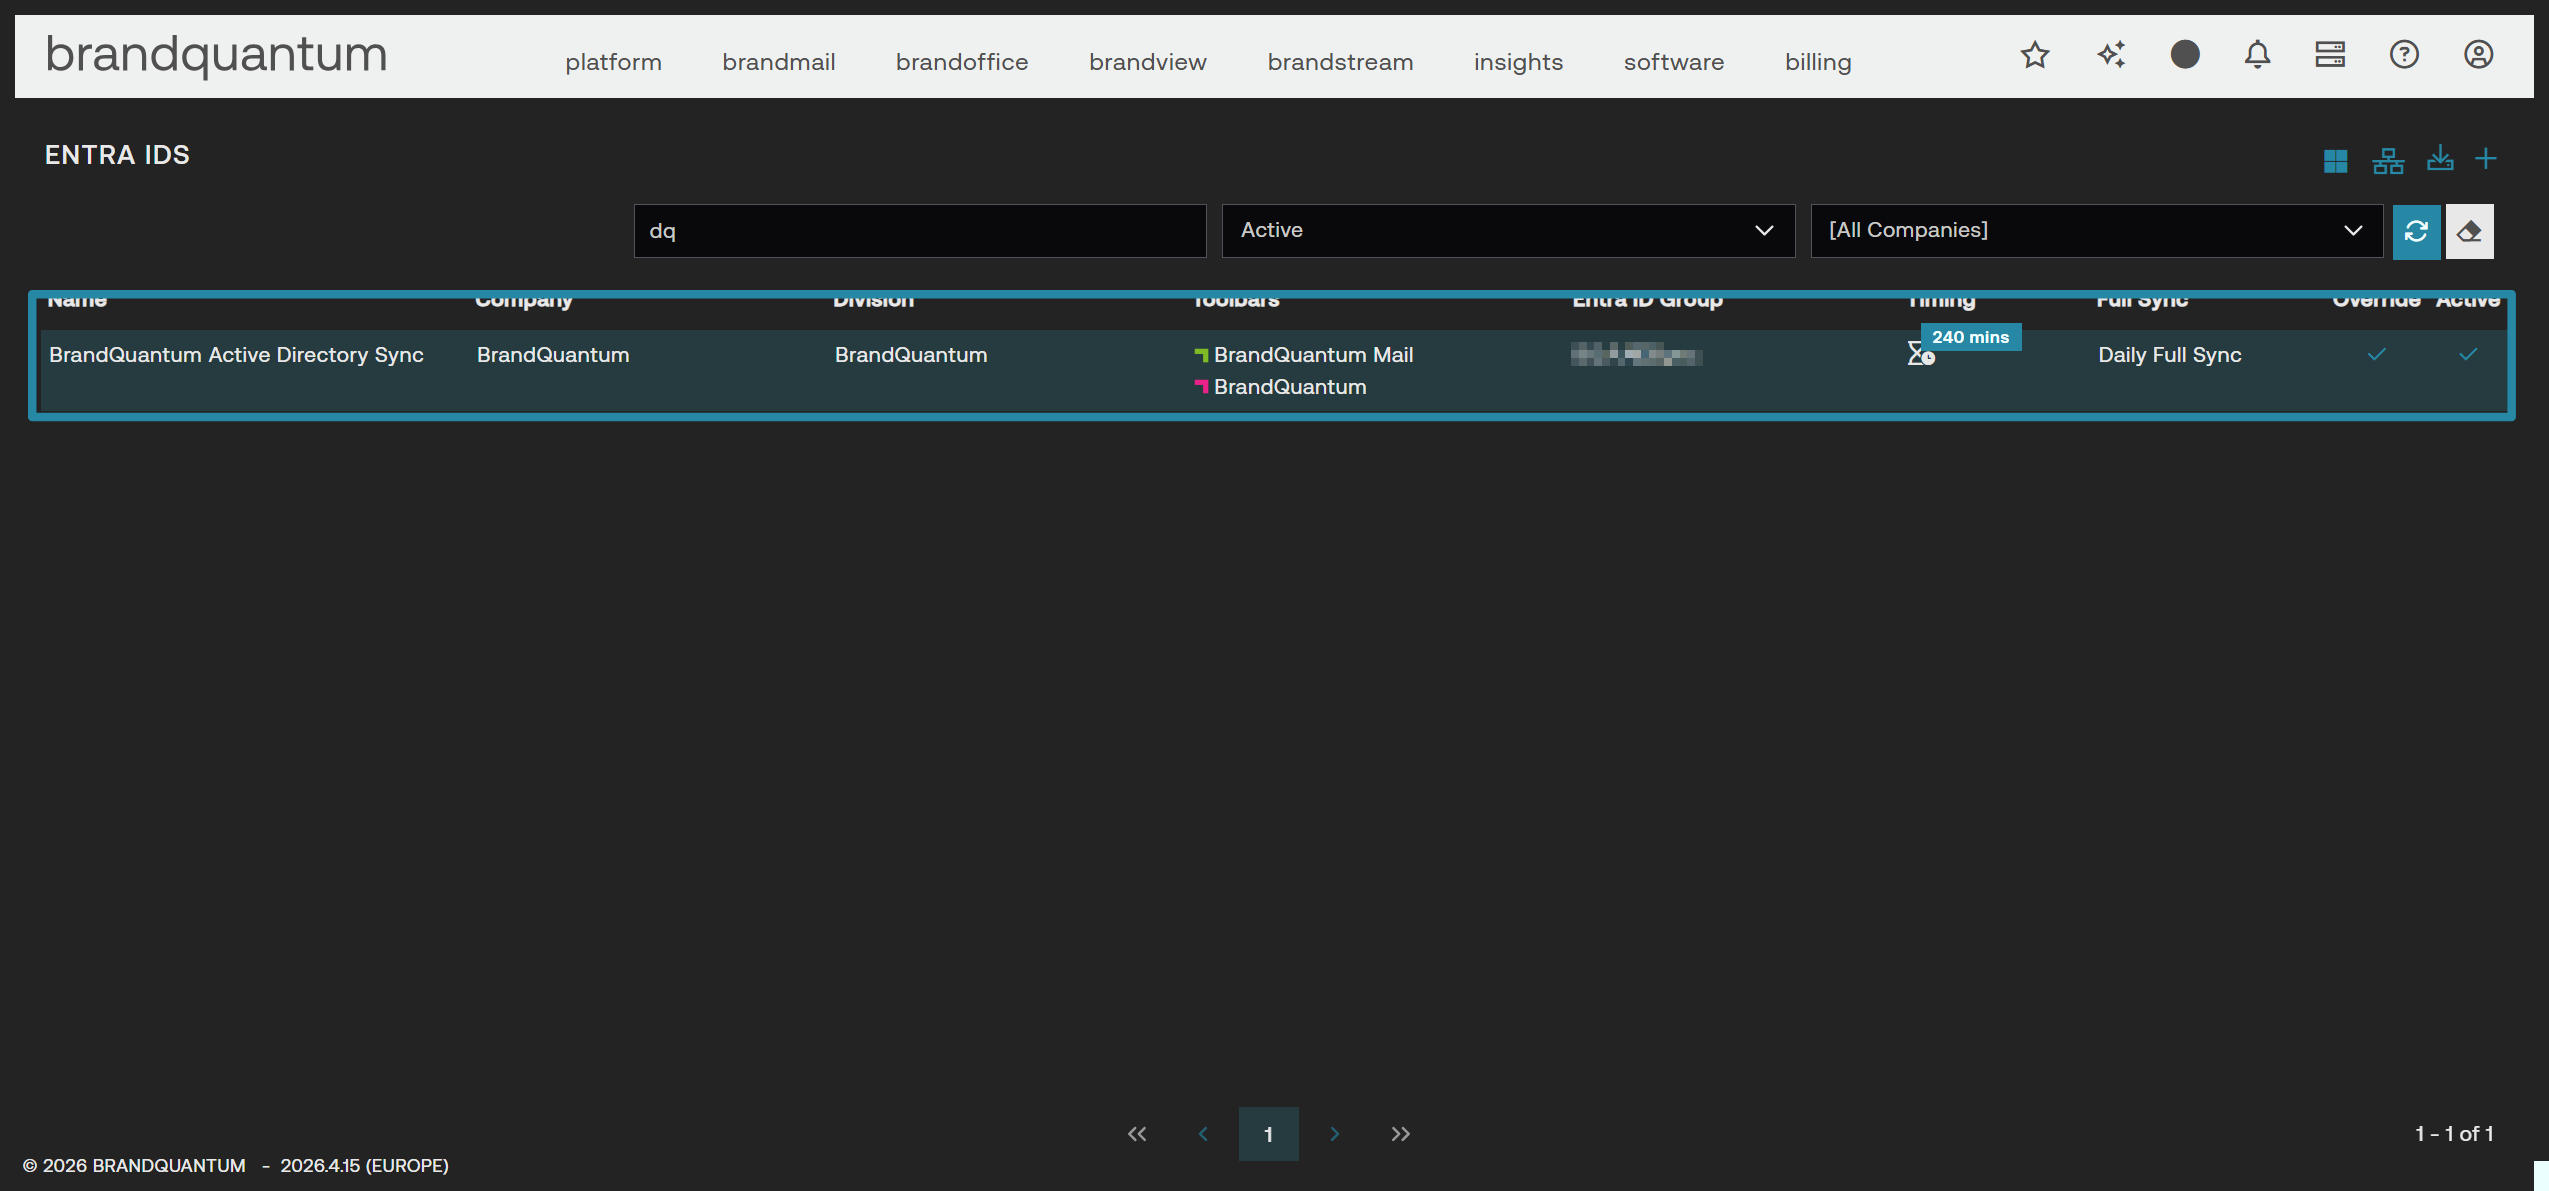Select BrandQuantum Active Directory Sync name

[x=236, y=355]
